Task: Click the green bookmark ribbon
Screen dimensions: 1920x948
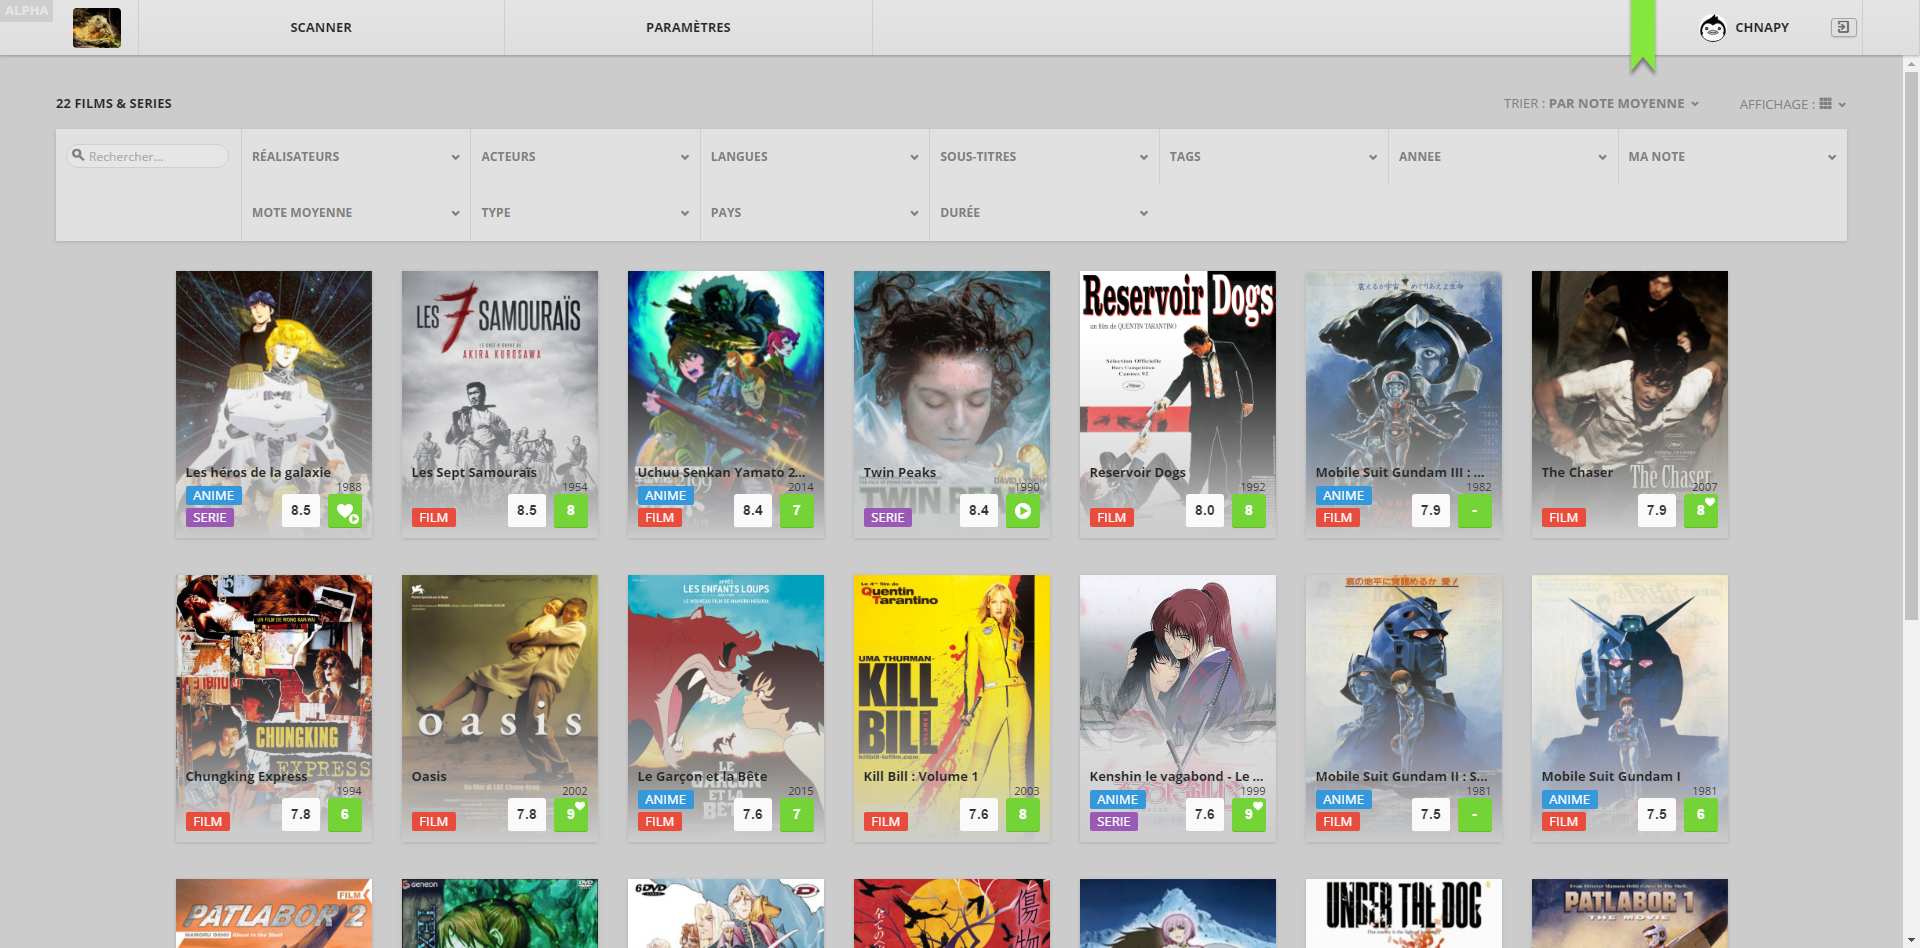Action: click(1642, 36)
